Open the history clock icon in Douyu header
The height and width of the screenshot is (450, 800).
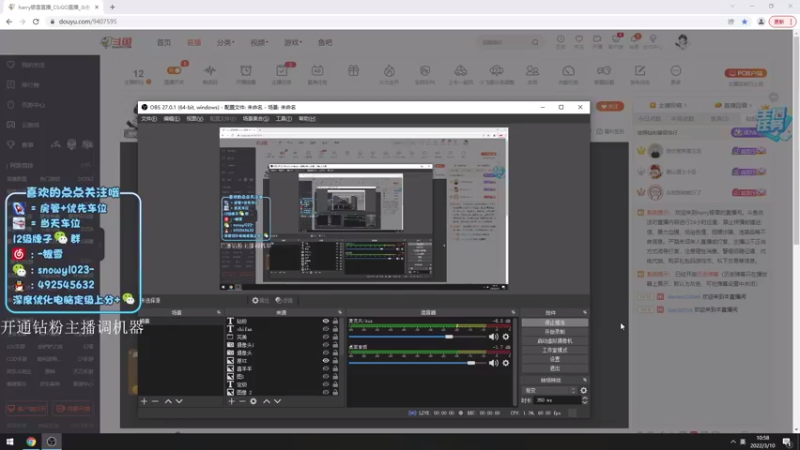tap(560, 39)
